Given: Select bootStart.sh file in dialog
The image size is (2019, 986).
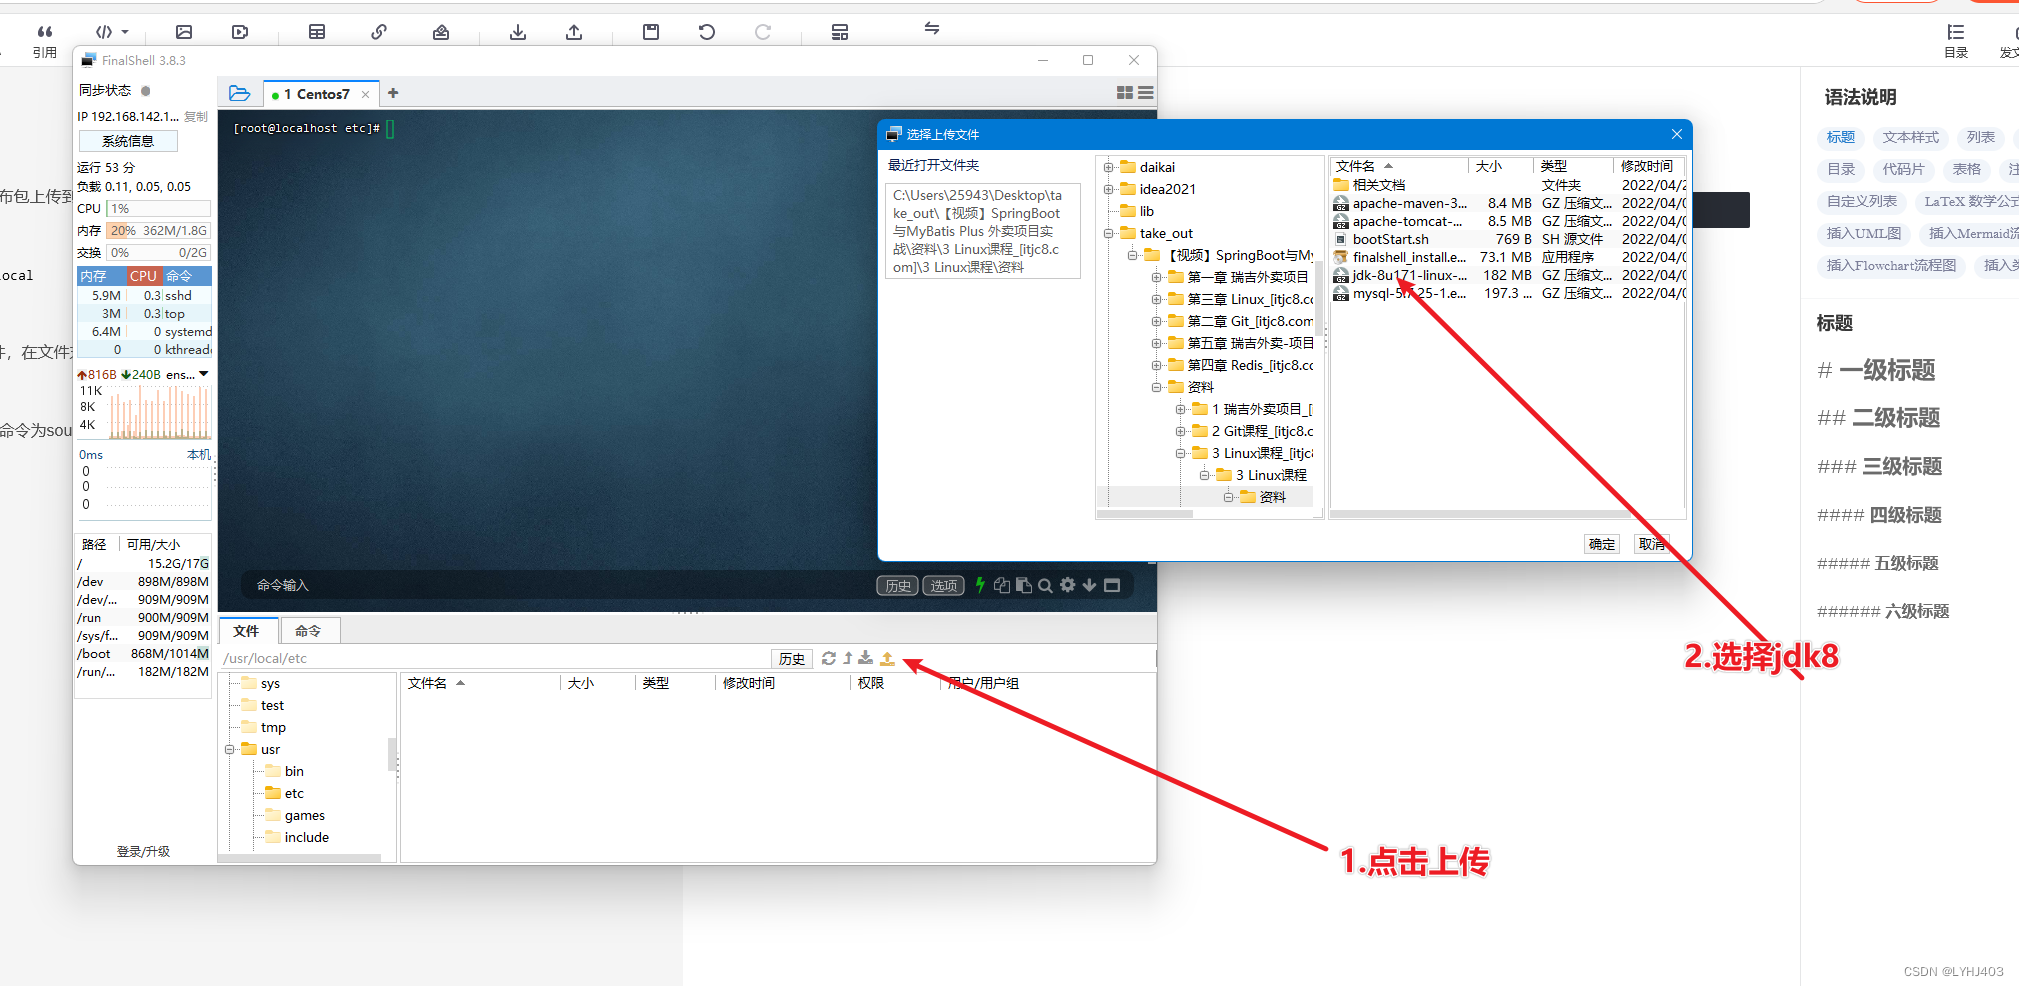Looking at the screenshot, I should pos(1390,239).
